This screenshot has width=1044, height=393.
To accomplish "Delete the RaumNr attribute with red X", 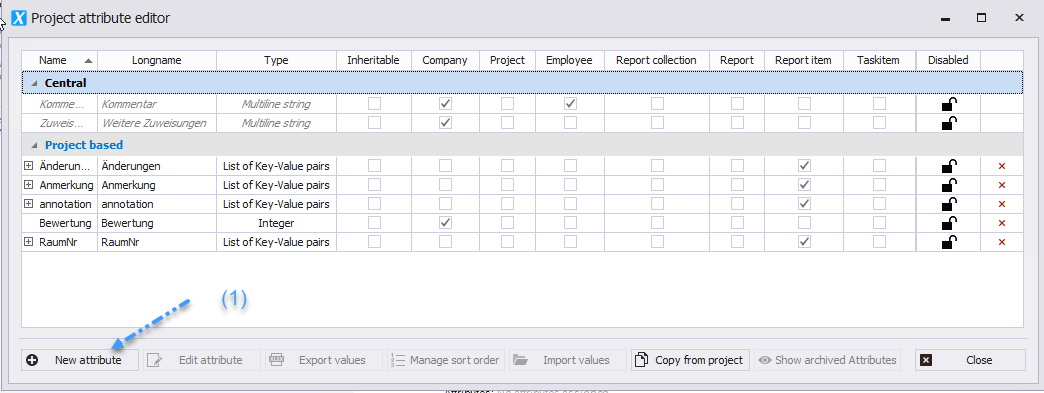I will pos(1001,242).
